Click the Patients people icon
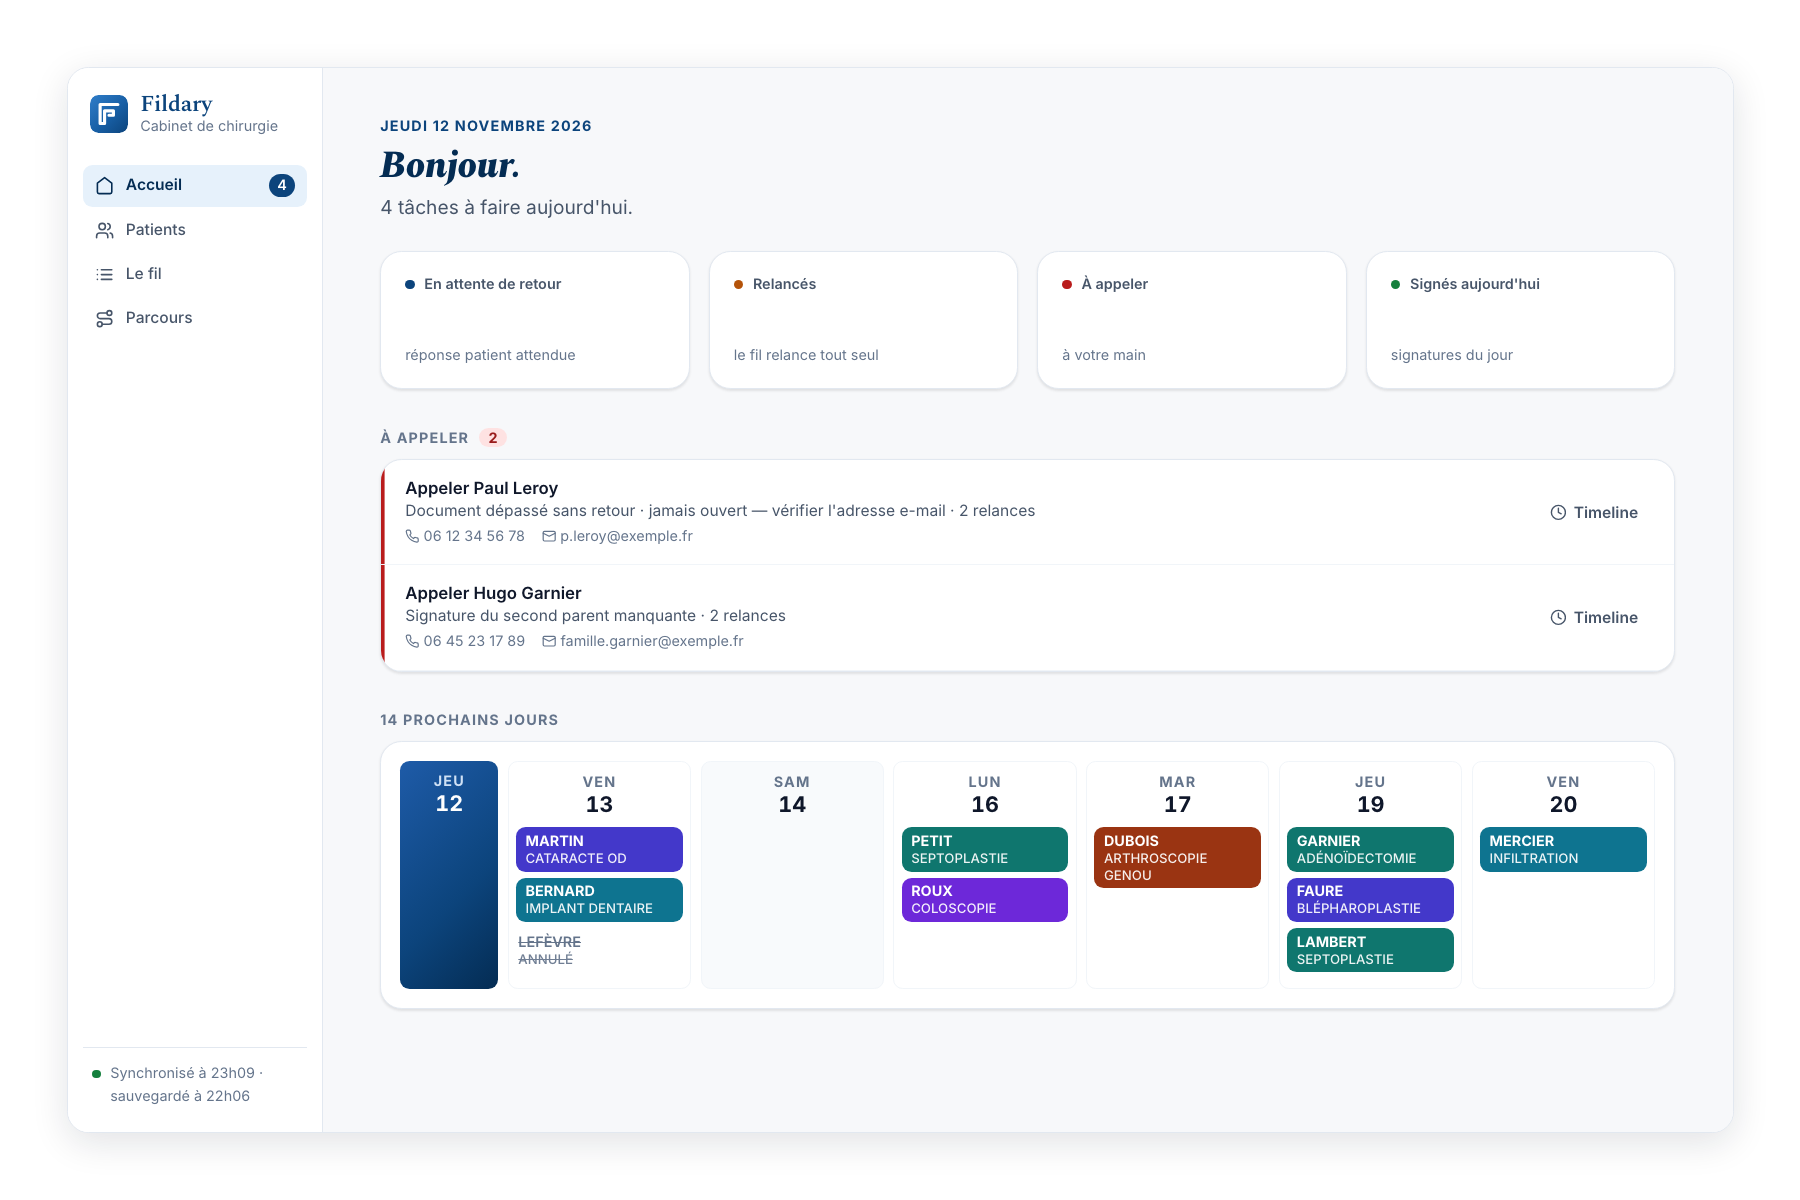The width and height of the screenshot is (1800, 1200). click(x=104, y=230)
